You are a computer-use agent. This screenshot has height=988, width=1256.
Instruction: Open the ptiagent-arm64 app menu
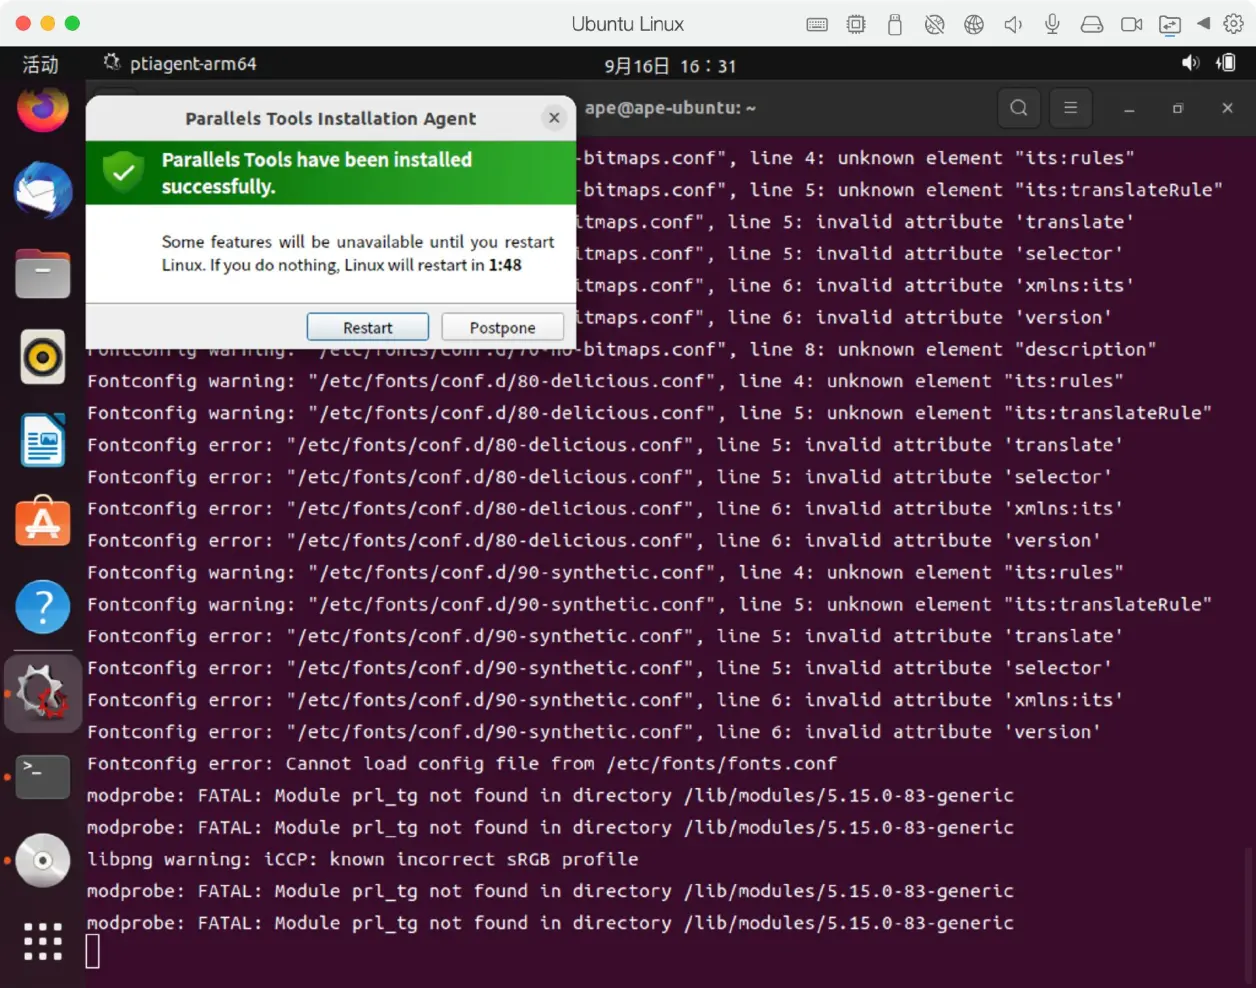click(x=181, y=64)
